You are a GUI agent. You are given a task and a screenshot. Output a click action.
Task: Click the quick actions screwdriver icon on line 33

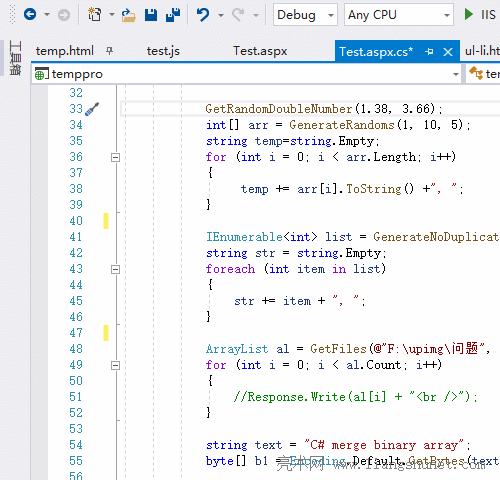(x=92, y=109)
